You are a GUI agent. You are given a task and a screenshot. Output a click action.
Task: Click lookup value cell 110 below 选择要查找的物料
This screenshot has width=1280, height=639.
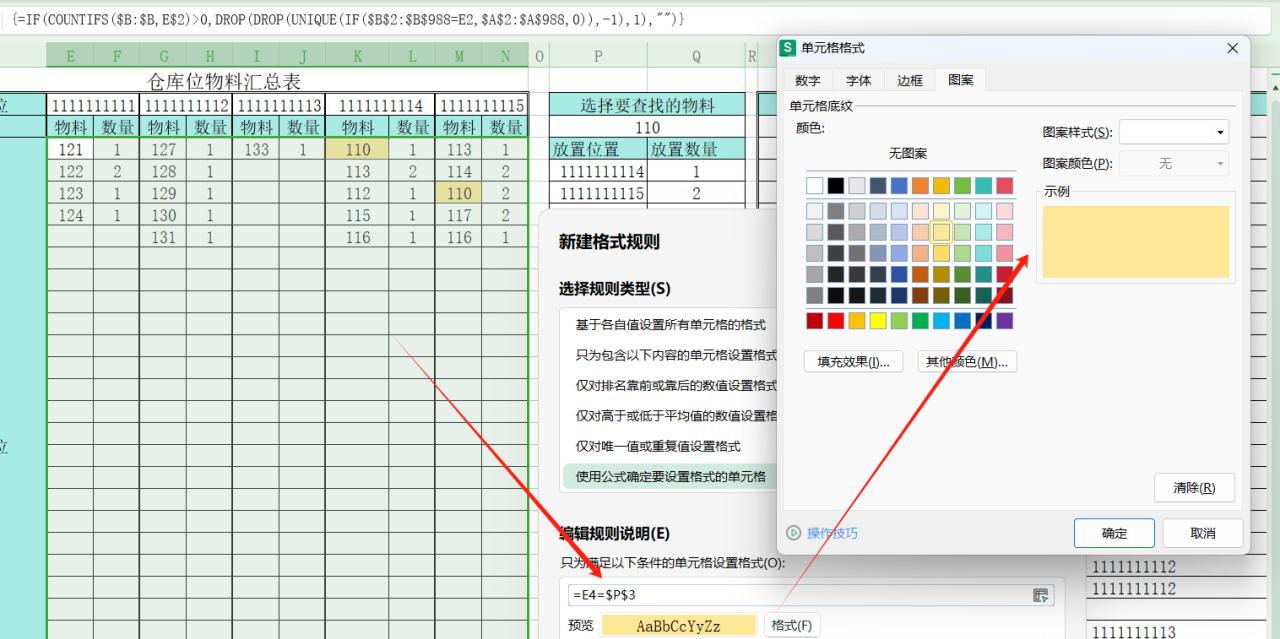648,127
